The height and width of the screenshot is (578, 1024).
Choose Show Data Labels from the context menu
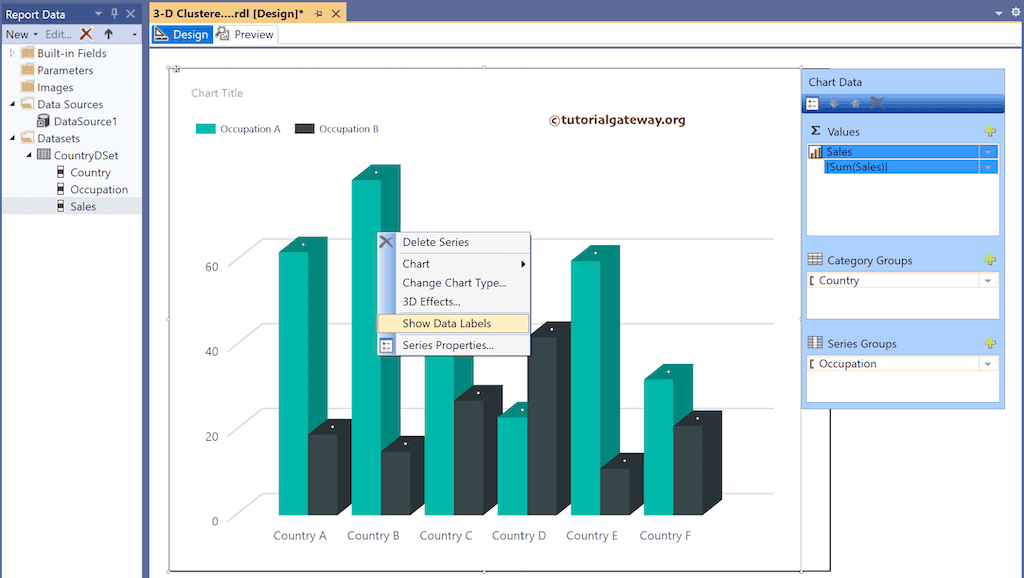tap(447, 323)
